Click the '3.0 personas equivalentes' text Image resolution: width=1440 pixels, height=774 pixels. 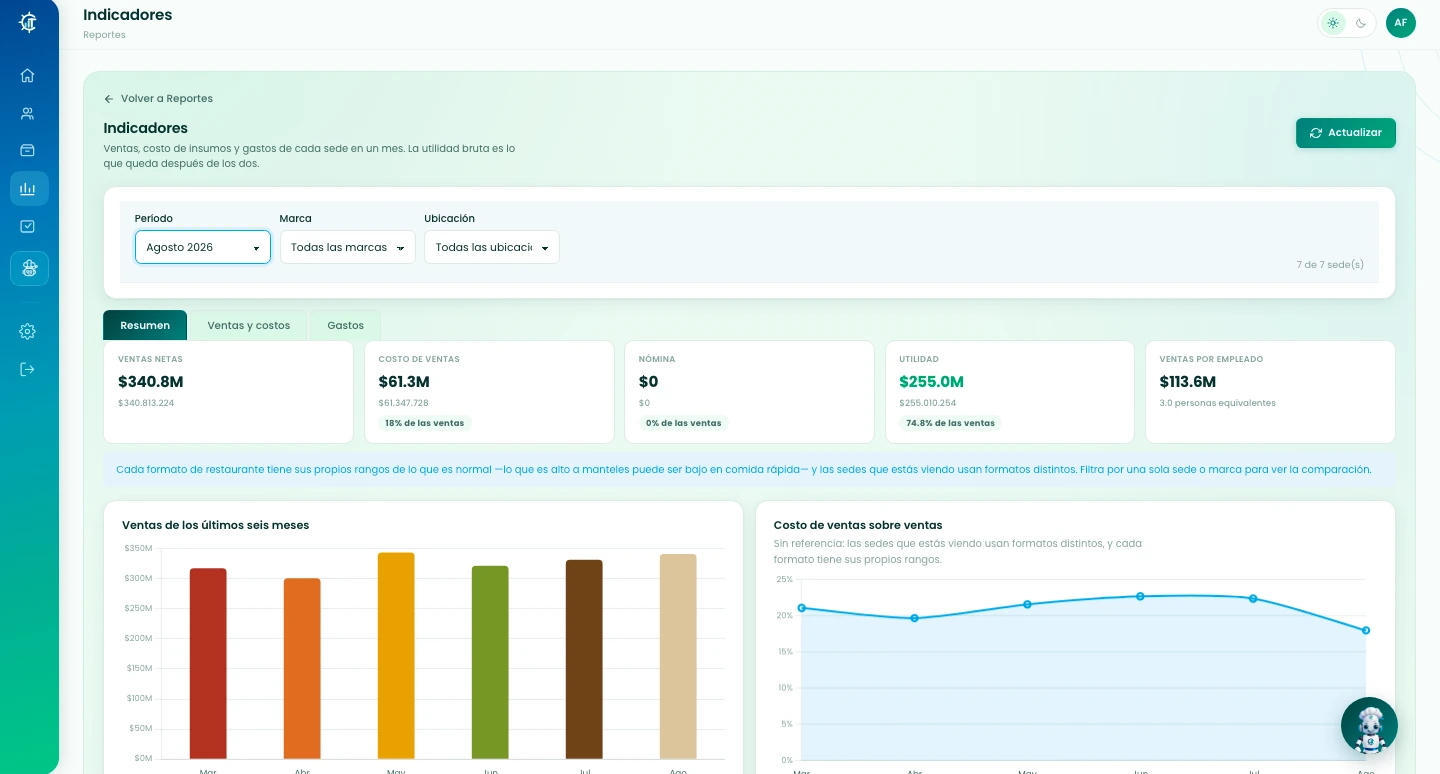(1217, 403)
